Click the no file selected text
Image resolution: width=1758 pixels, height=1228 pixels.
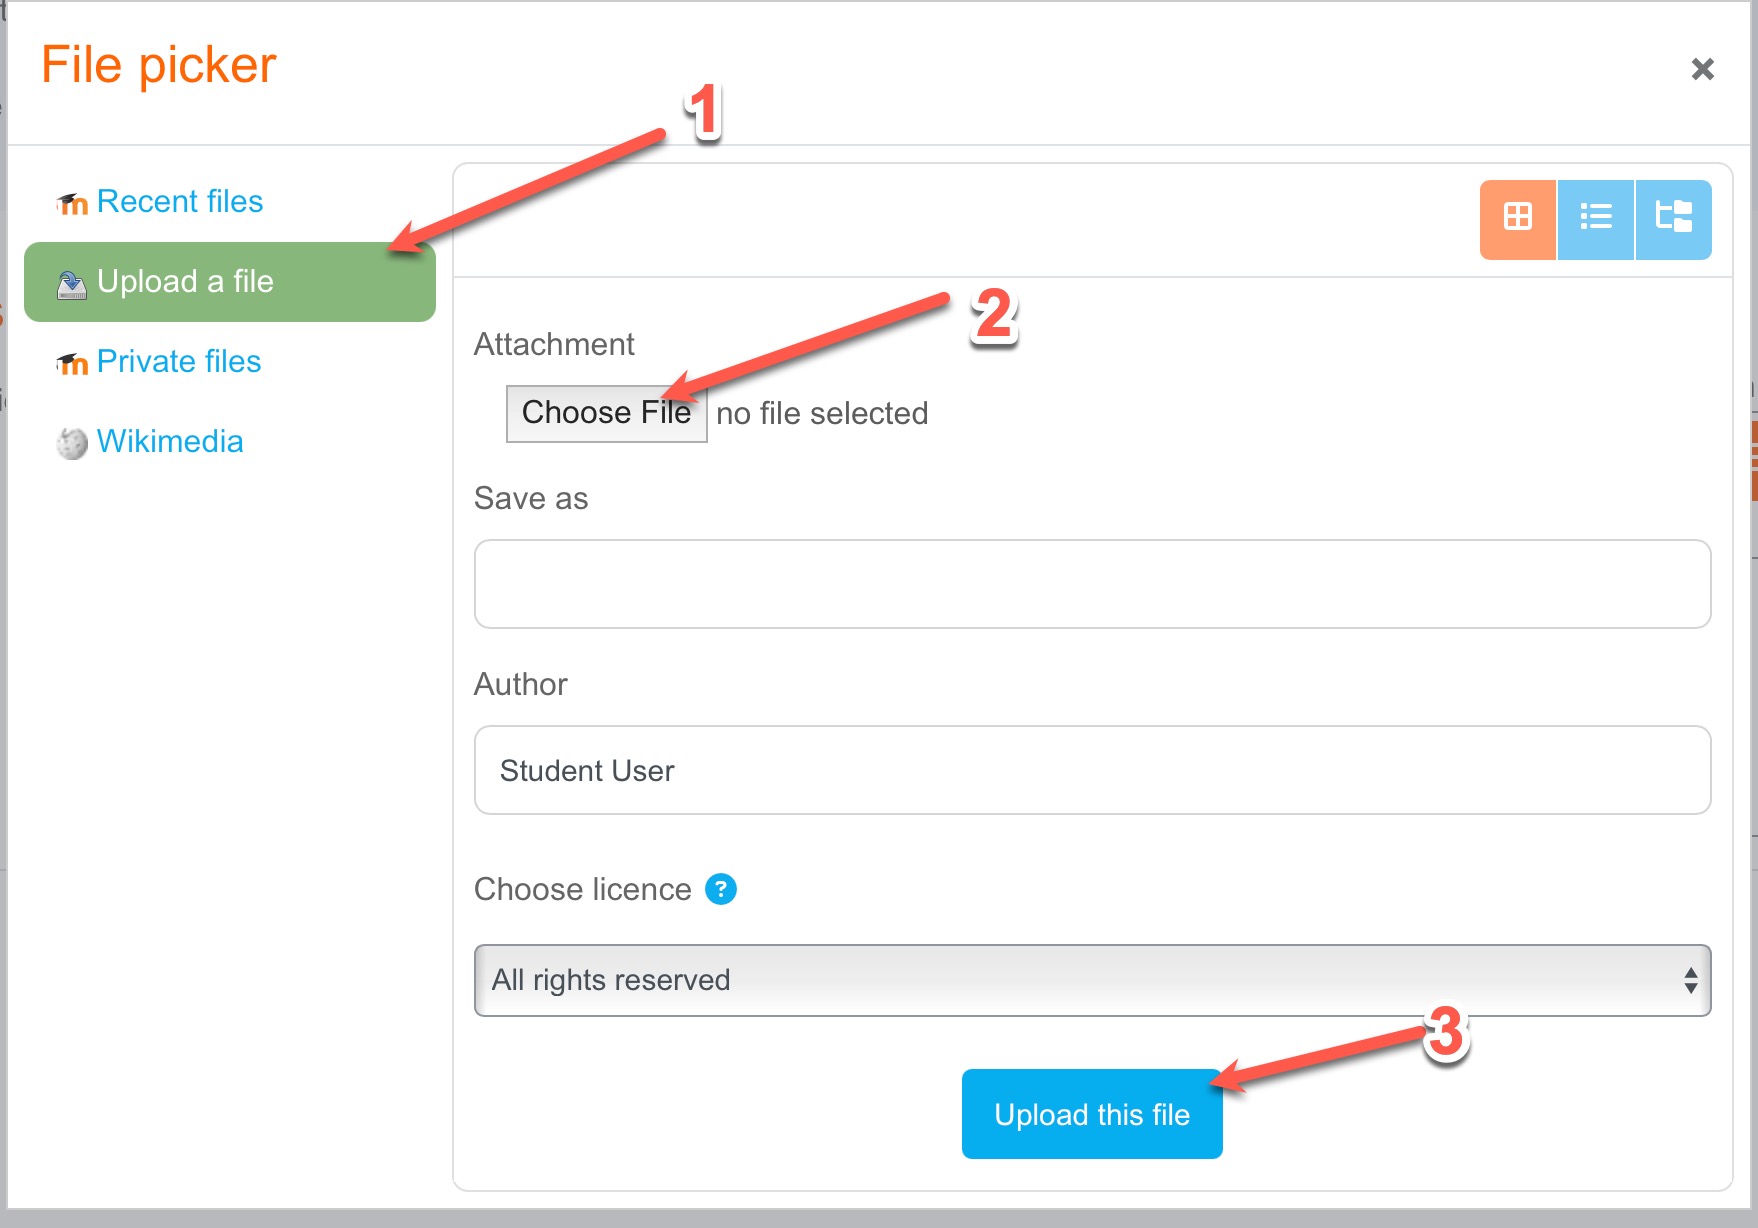pos(822,413)
